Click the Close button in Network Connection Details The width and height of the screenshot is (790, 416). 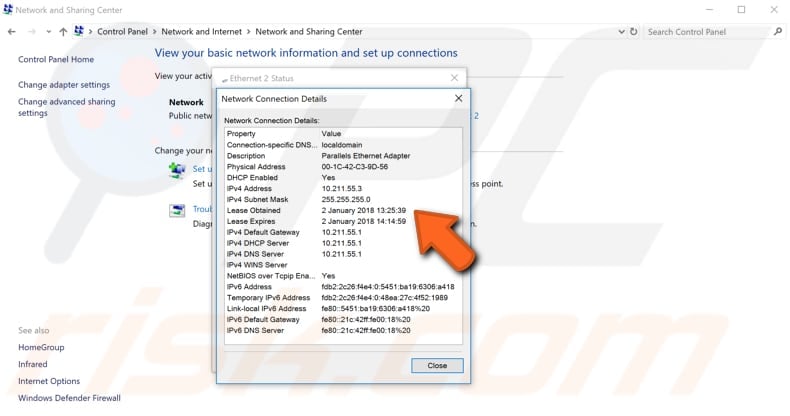[437, 366]
